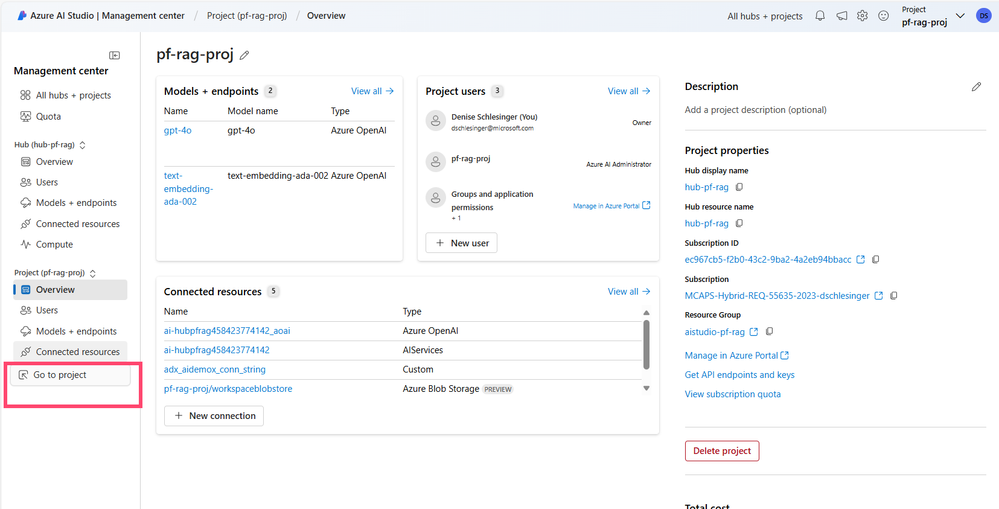Copy the aistudio-pf-rag resource group

pos(770,332)
